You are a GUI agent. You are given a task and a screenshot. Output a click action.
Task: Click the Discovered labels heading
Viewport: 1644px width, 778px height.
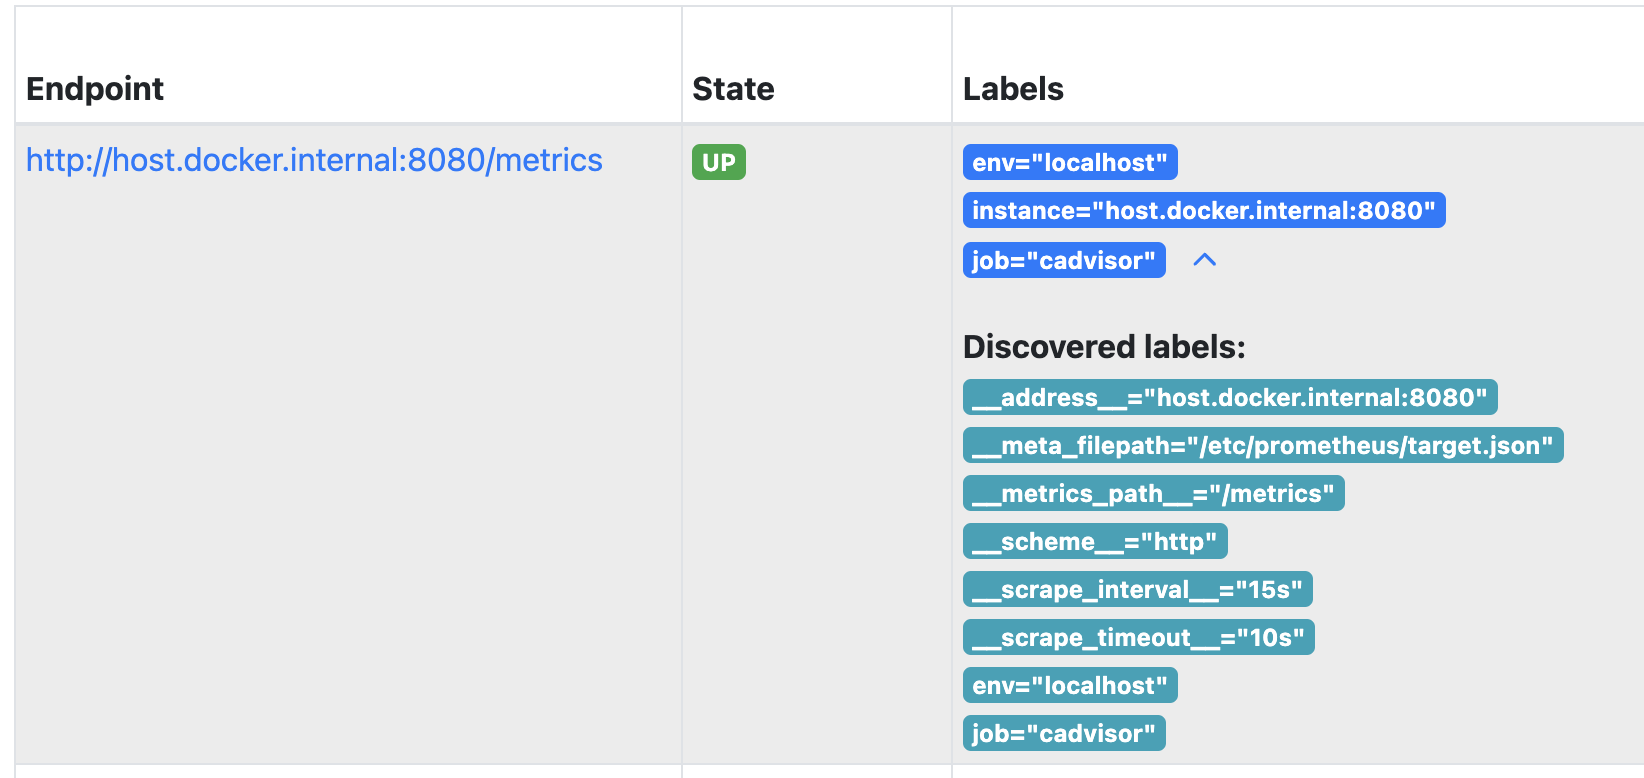click(x=1104, y=347)
